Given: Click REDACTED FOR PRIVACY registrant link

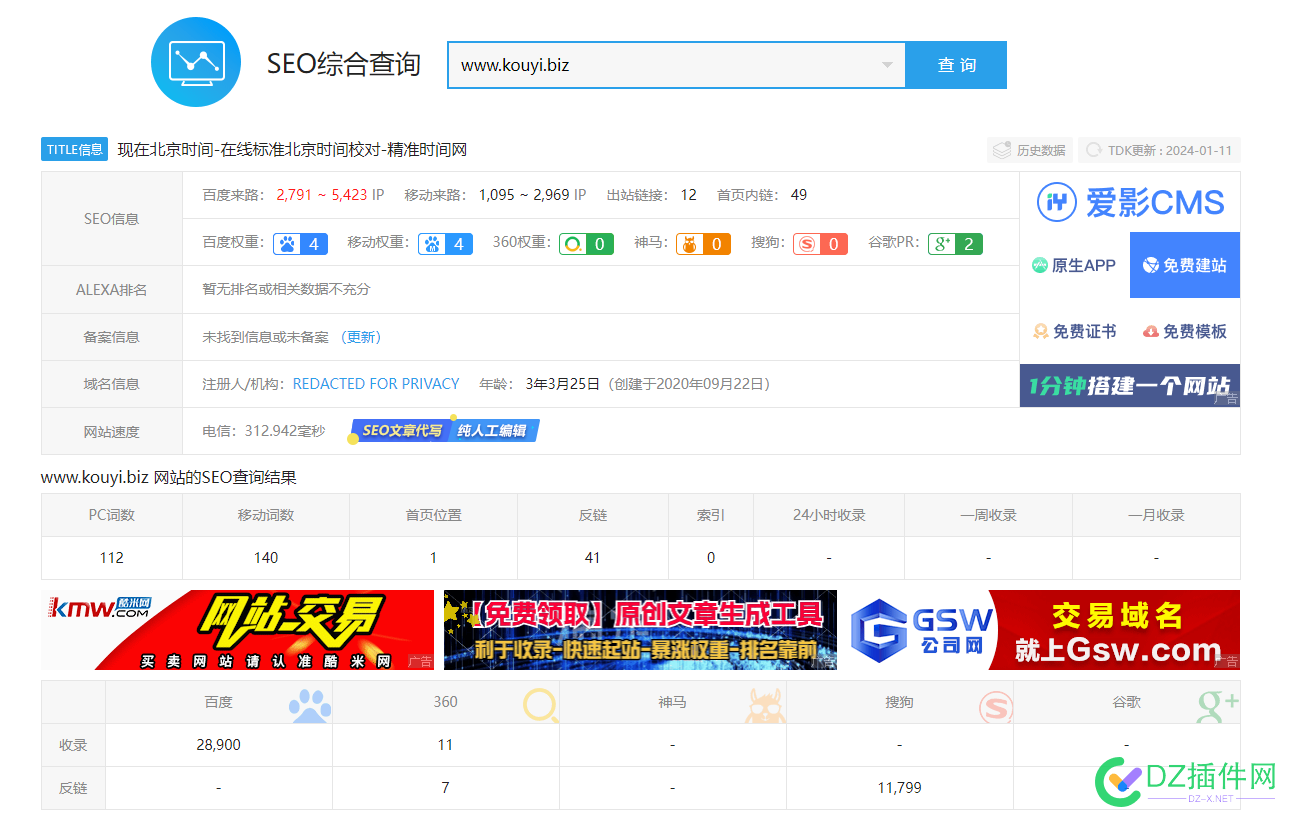Looking at the screenshot, I should click(376, 384).
